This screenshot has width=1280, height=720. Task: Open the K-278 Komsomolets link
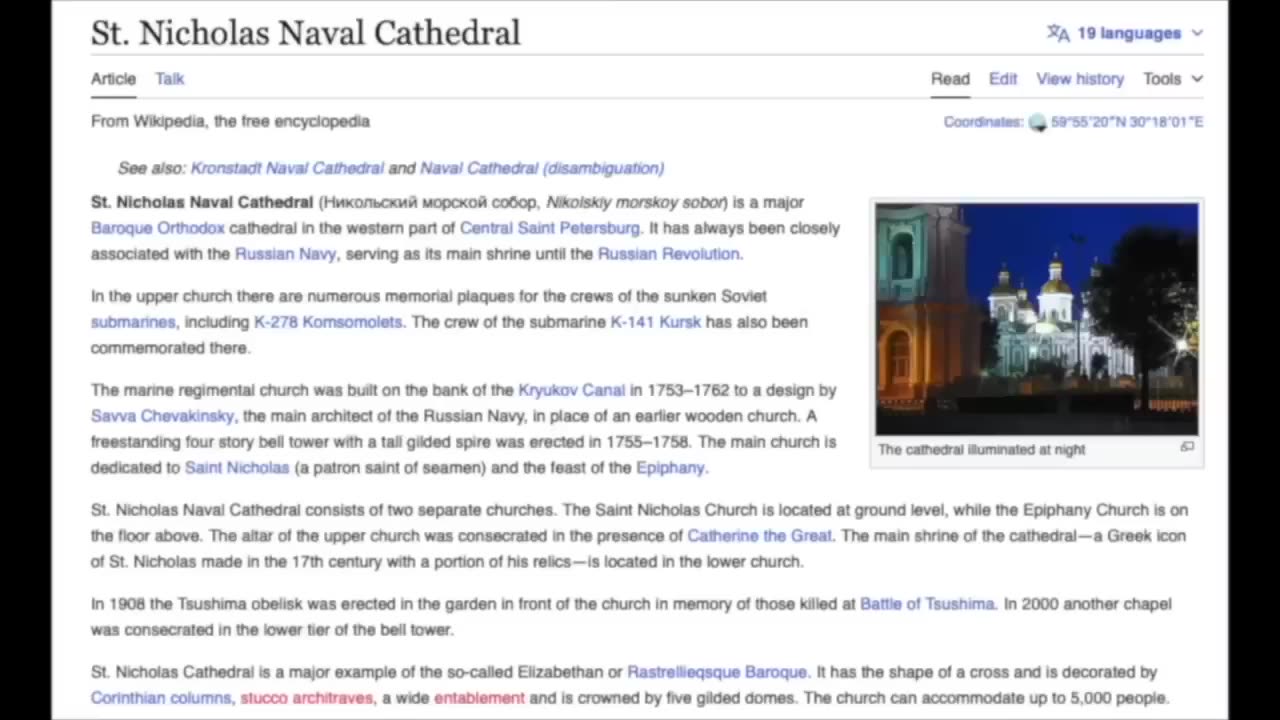[x=328, y=322]
